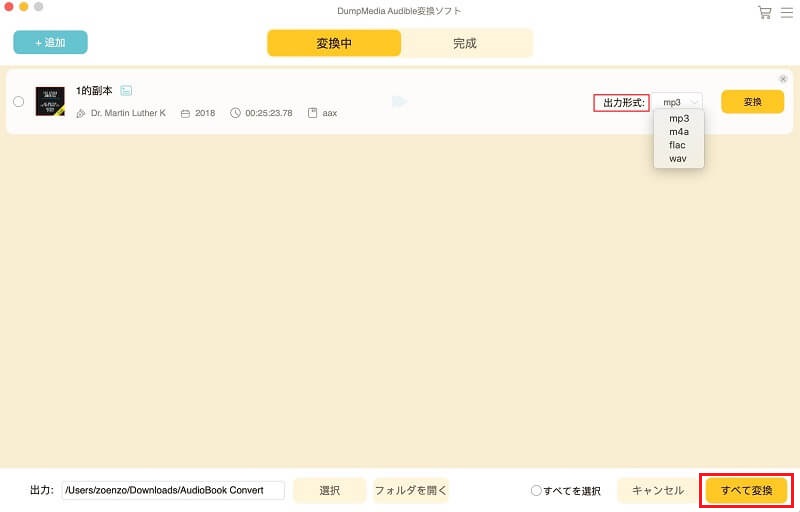
Task: Click the author icon beside Dr. Martin Luther K
Action: (x=81, y=113)
